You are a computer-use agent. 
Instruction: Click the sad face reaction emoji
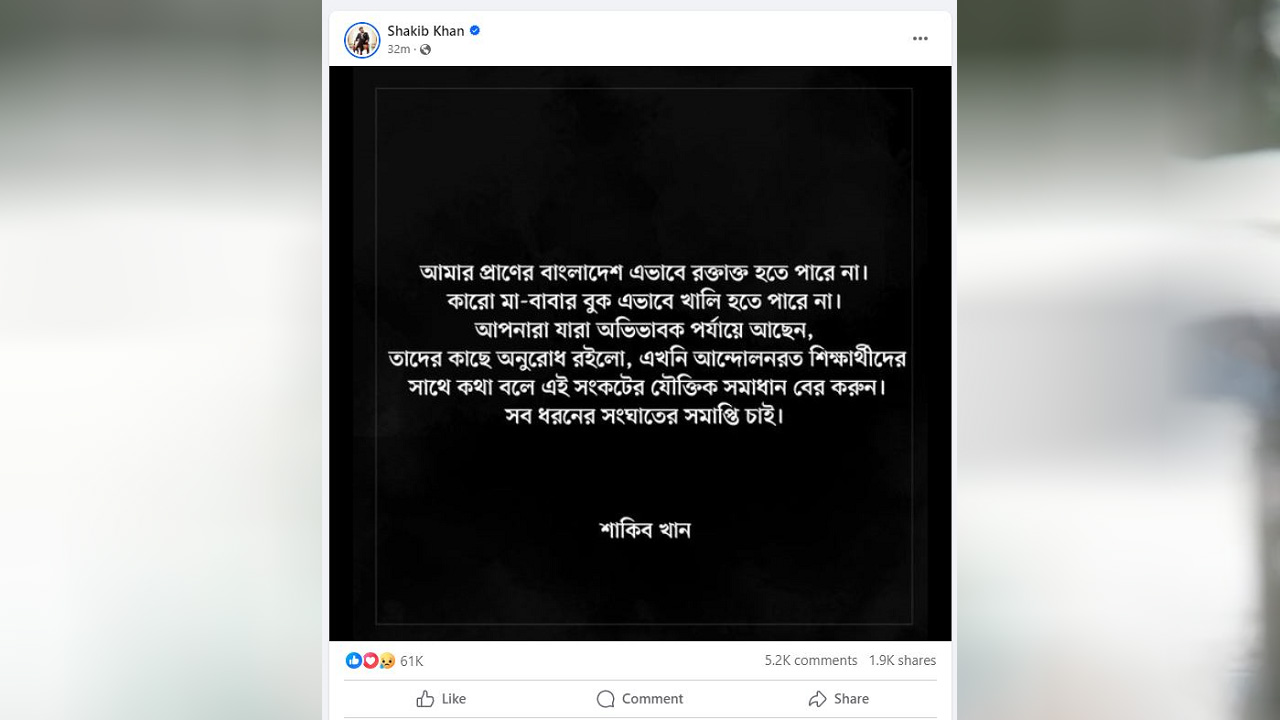click(x=386, y=660)
